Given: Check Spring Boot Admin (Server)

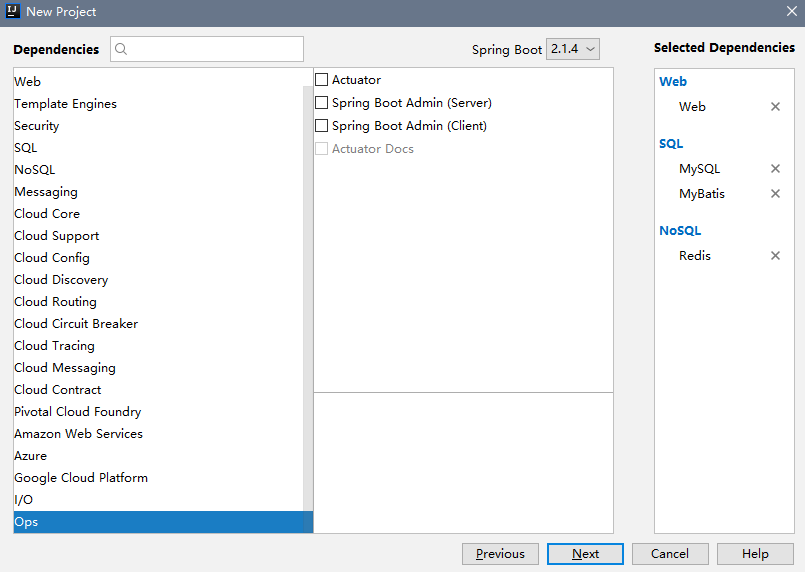Looking at the screenshot, I should pos(321,103).
